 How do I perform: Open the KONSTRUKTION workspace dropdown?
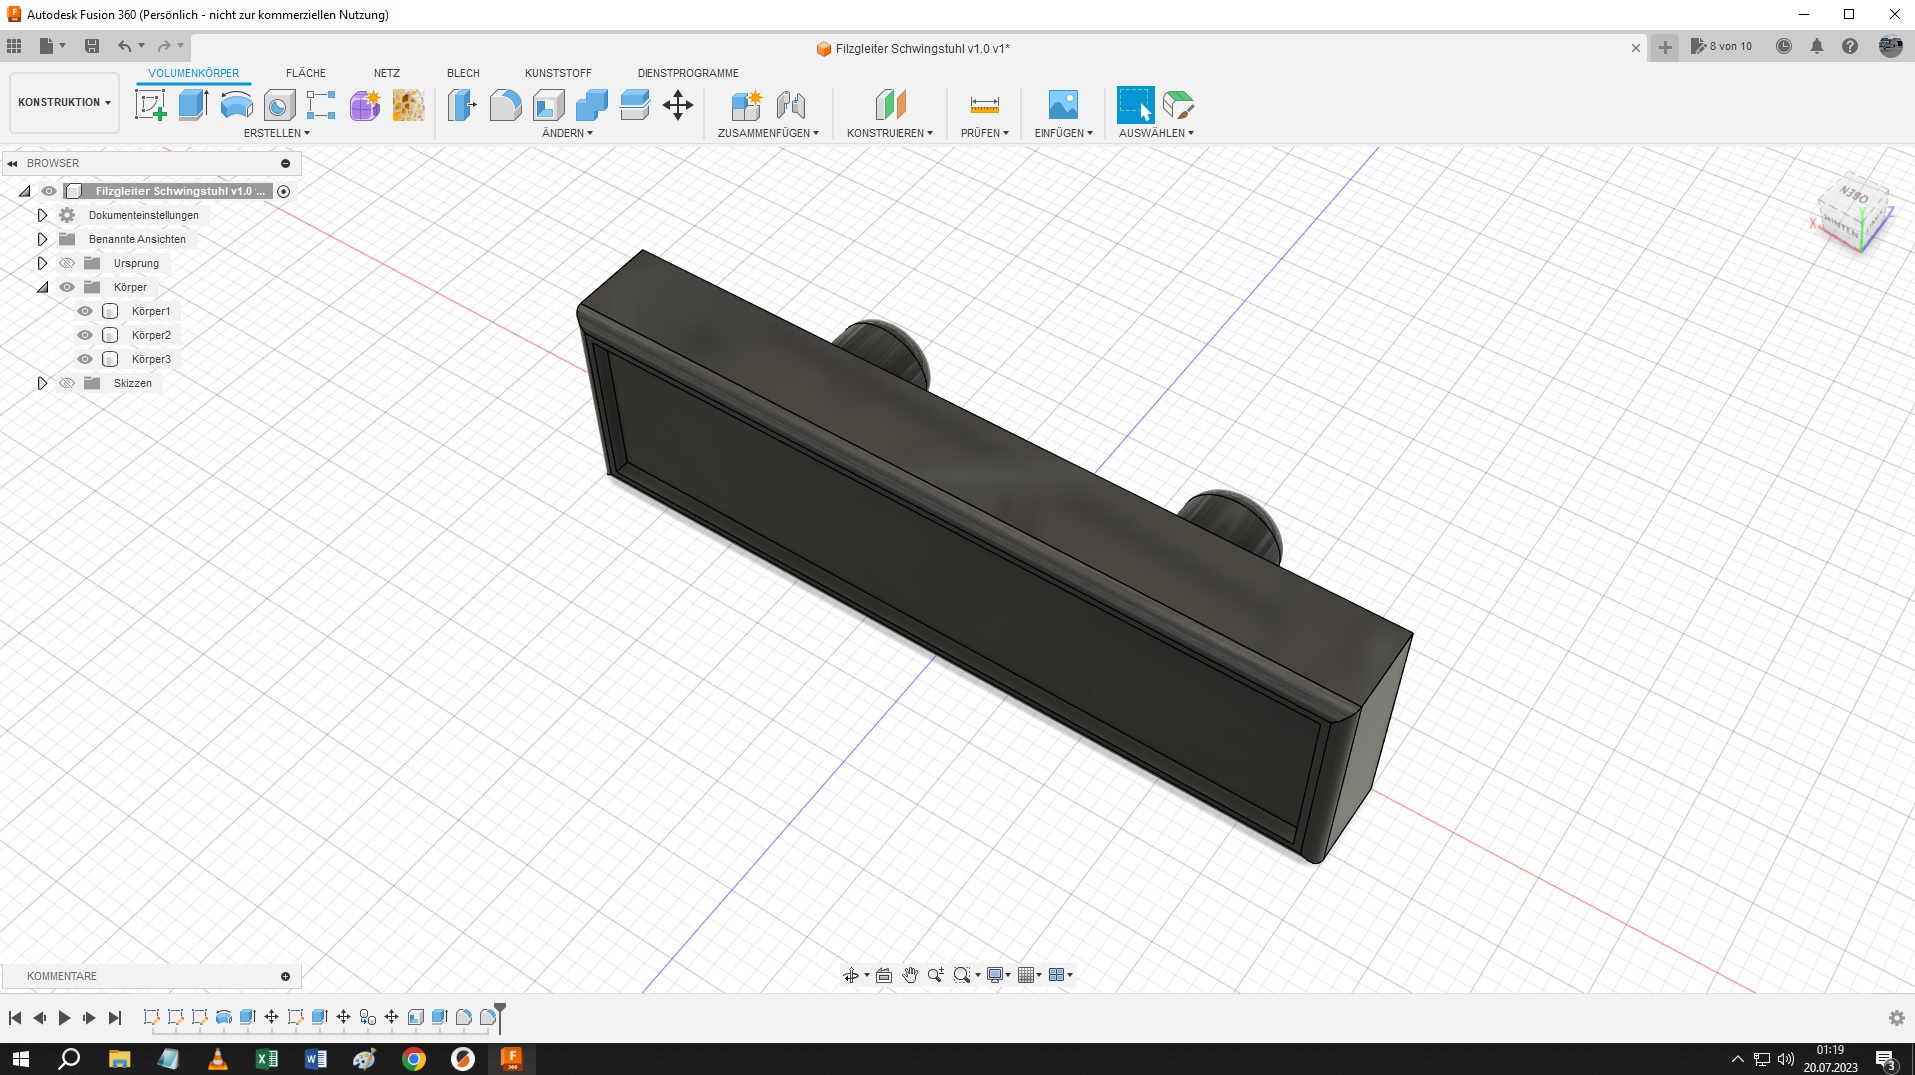point(64,102)
